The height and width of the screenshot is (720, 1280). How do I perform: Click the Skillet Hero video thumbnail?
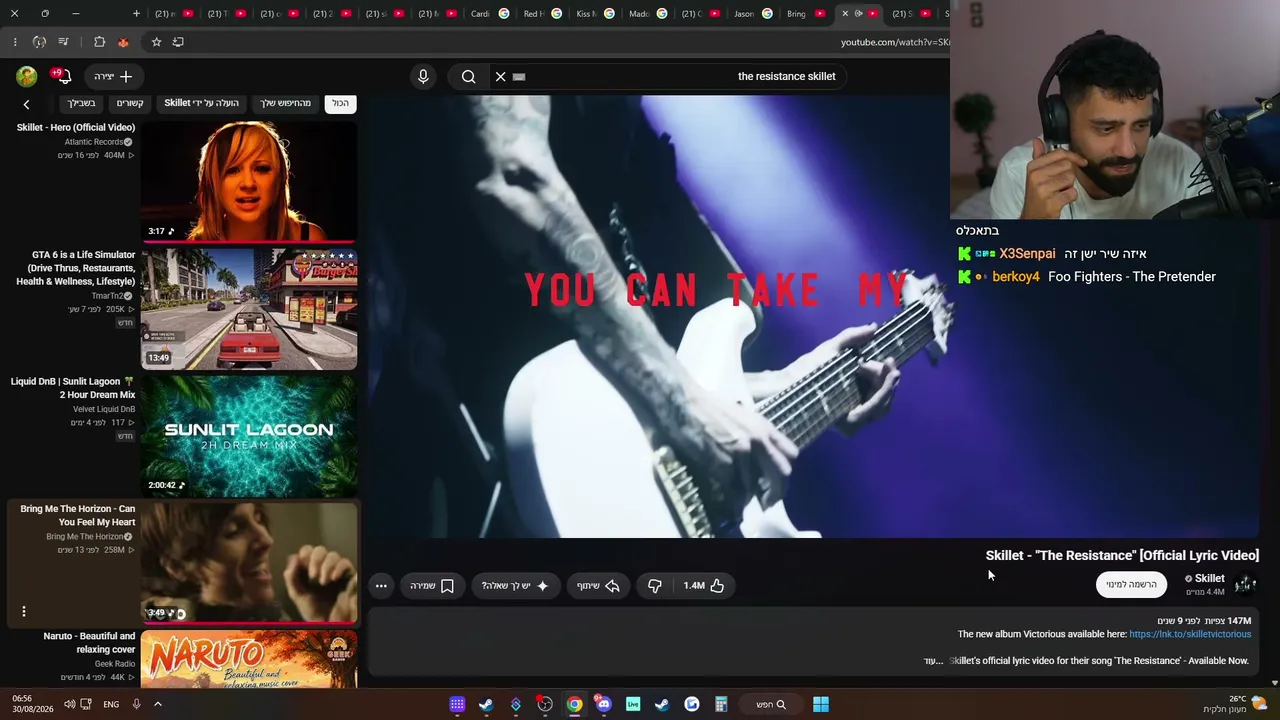click(249, 181)
